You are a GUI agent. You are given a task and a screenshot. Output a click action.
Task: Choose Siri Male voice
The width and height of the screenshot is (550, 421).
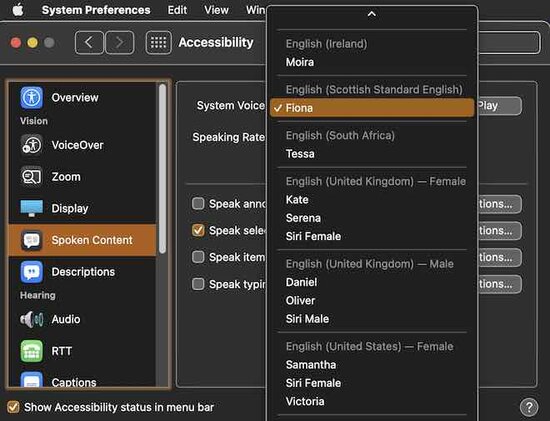click(x=372, y=319)
